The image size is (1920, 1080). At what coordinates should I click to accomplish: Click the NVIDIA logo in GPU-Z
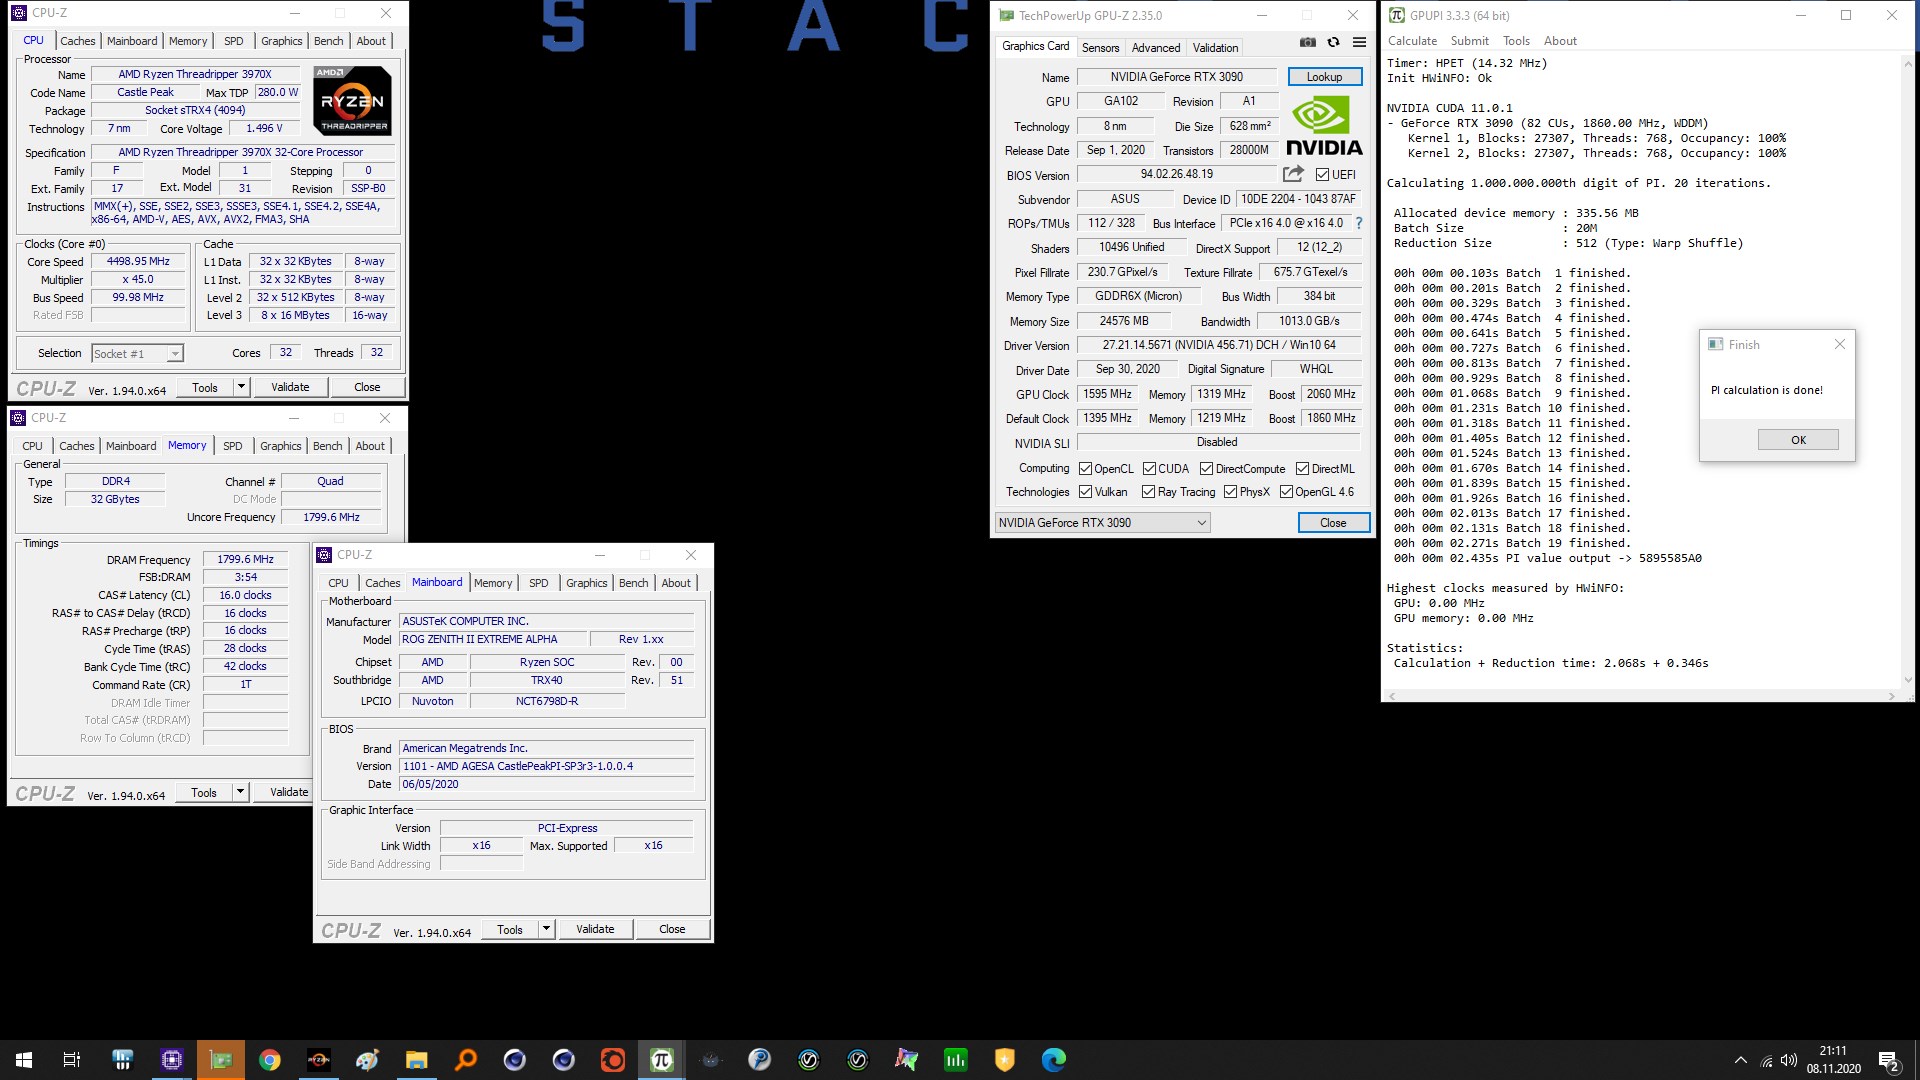click(1323, 126)
